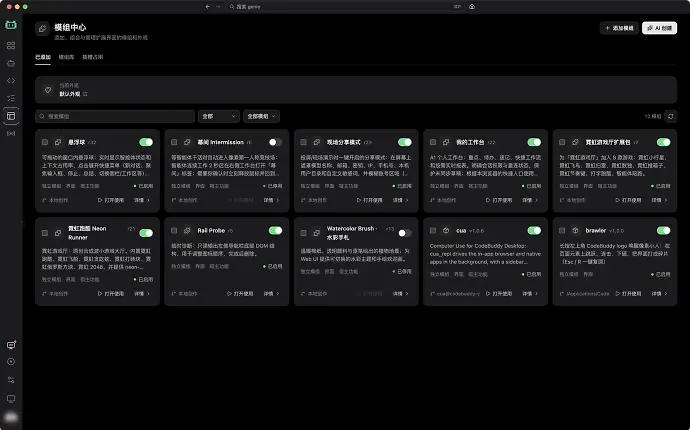Check the box on the cua card
The width and height of the screenshot is (690, 430).
coord(433,230)
